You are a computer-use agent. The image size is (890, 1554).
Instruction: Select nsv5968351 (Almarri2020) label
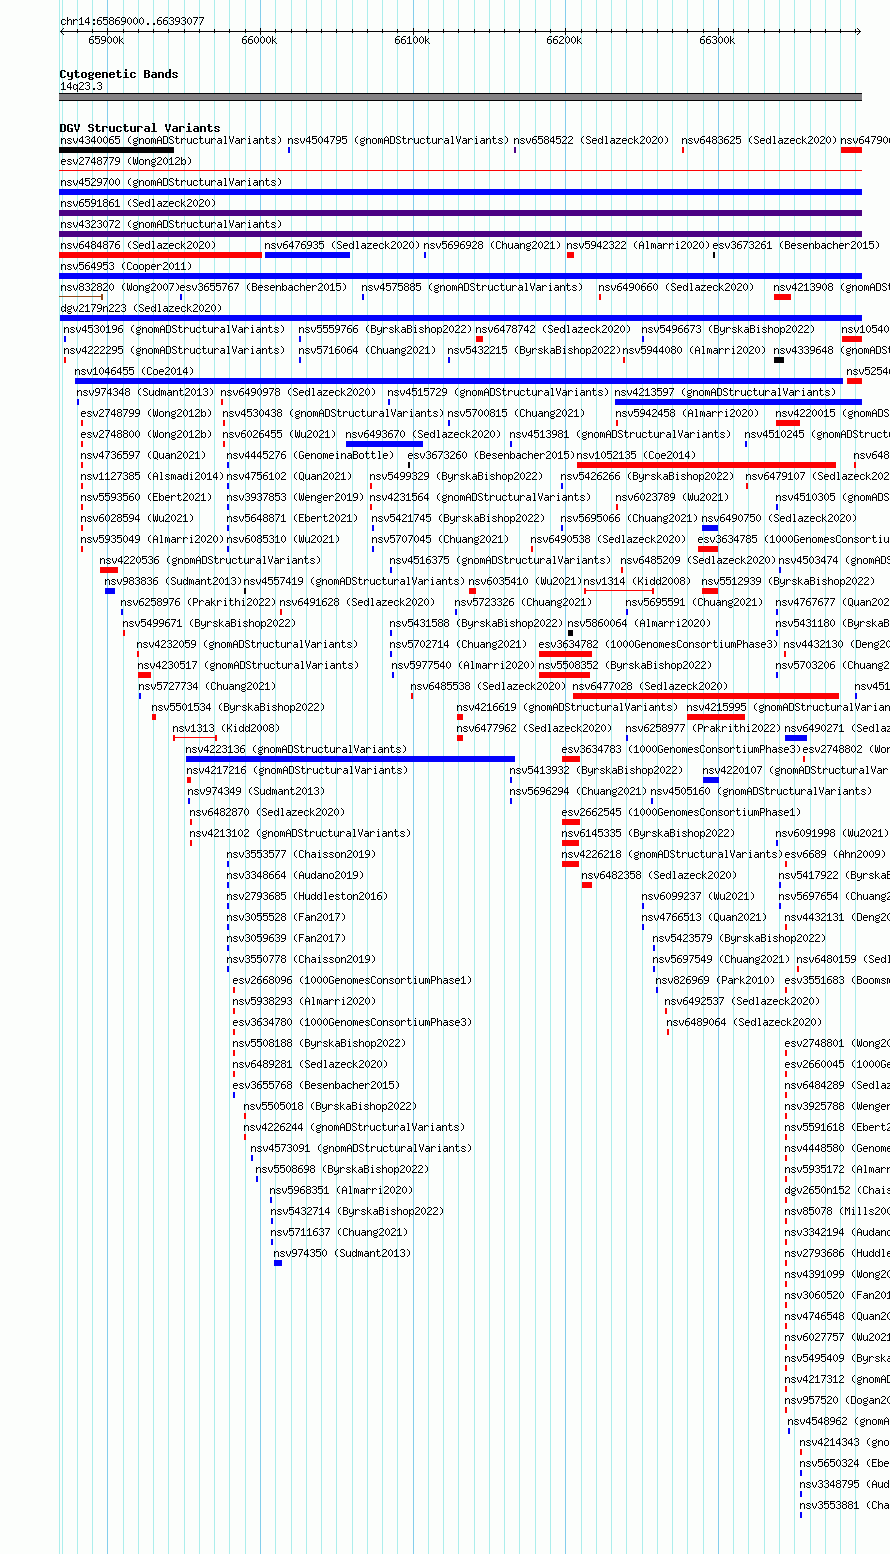(x=341, y=1190)
